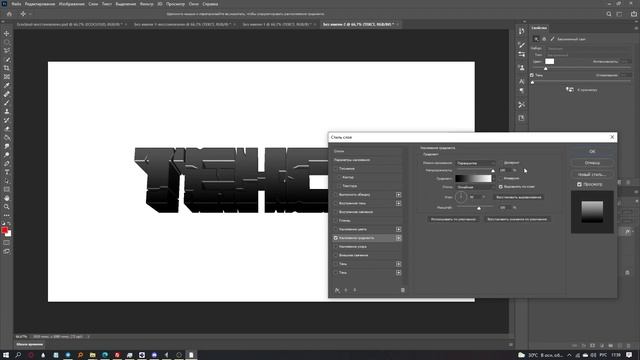Screen dimensions: 640x360
Task: Open the Blend Mode dropdown
Action: tap(476, 163)
